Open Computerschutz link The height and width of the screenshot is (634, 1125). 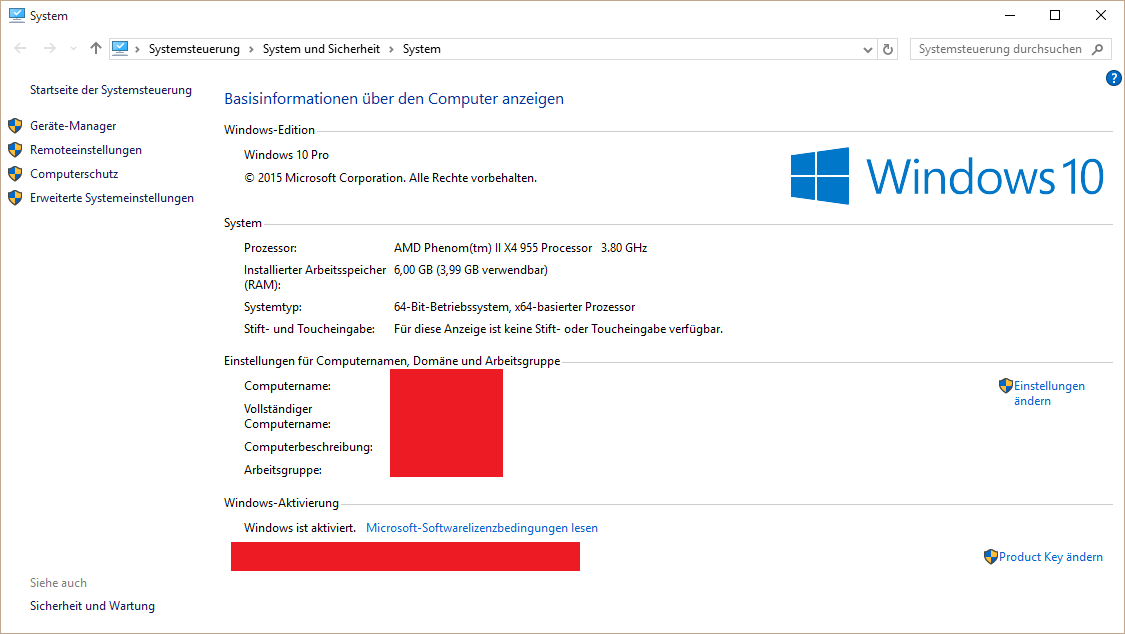[x=74, y=174]
